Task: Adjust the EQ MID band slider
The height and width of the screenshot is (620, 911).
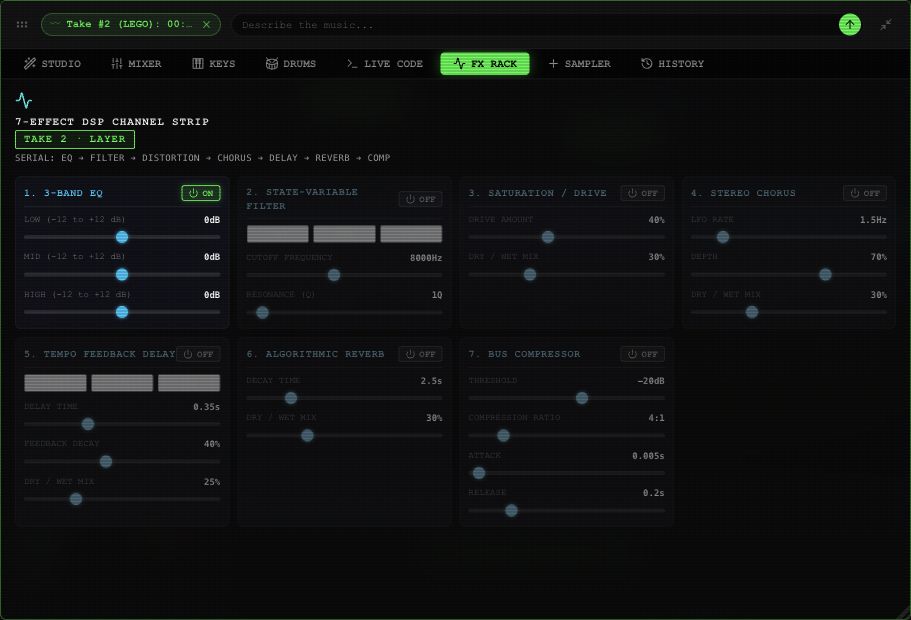Action: tap(122, 274)
